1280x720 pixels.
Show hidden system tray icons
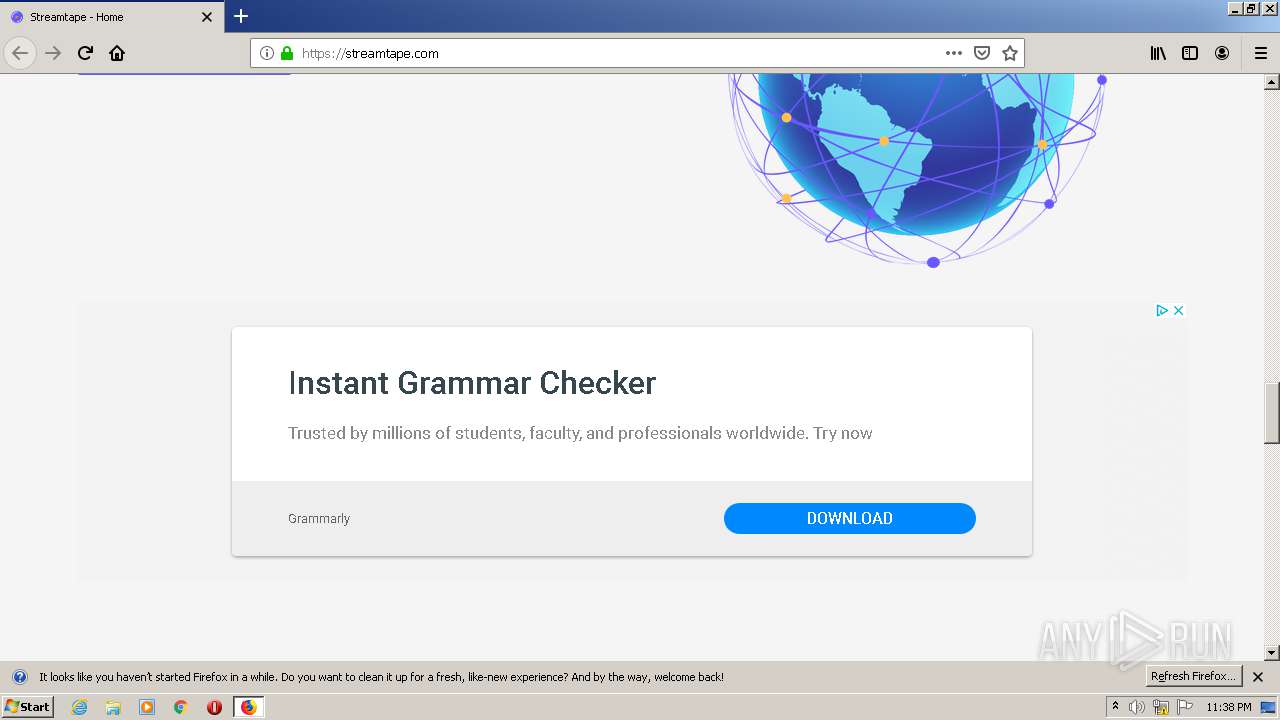click(1116, 707)
